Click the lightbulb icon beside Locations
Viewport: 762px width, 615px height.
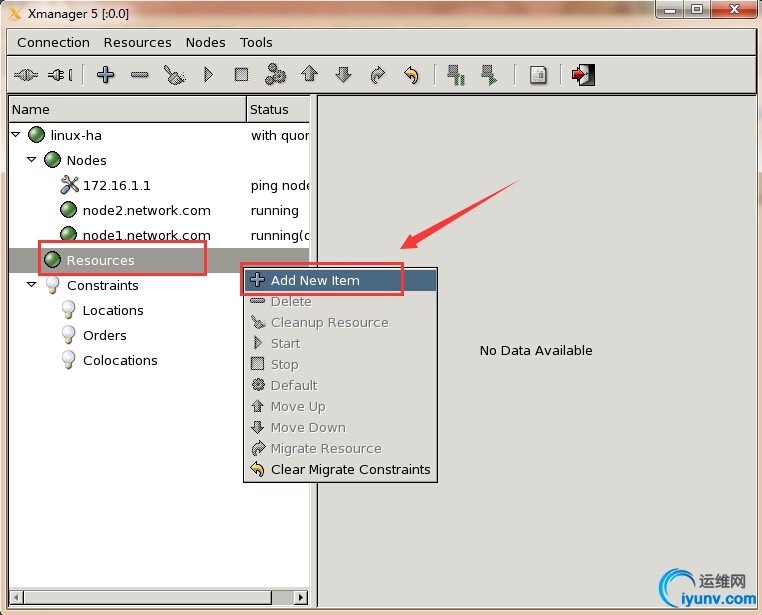click(69, 310)
